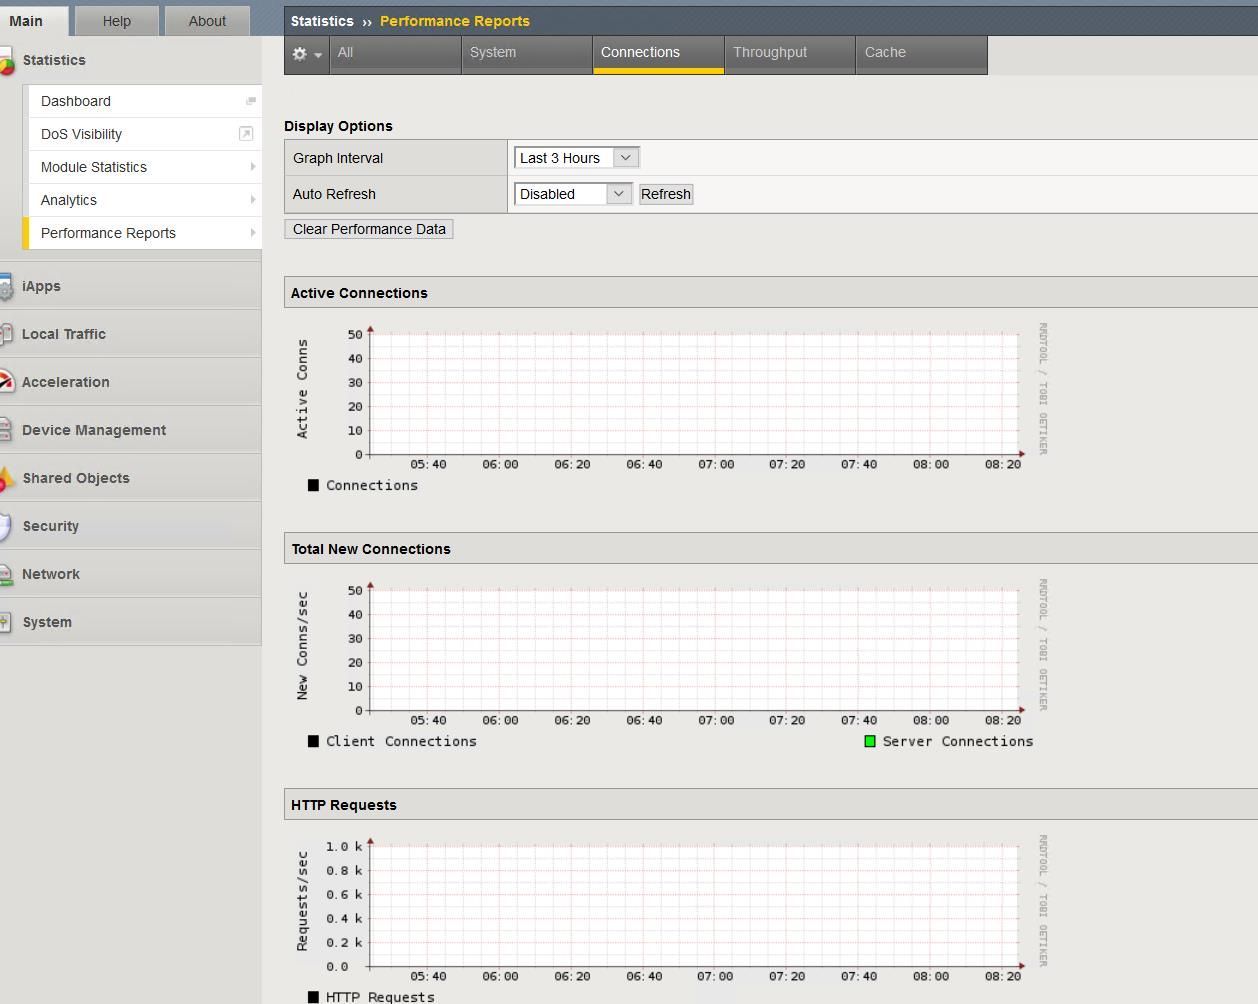
Task: Open the Auto Refresh dropdown
Action: click(573, 194)
